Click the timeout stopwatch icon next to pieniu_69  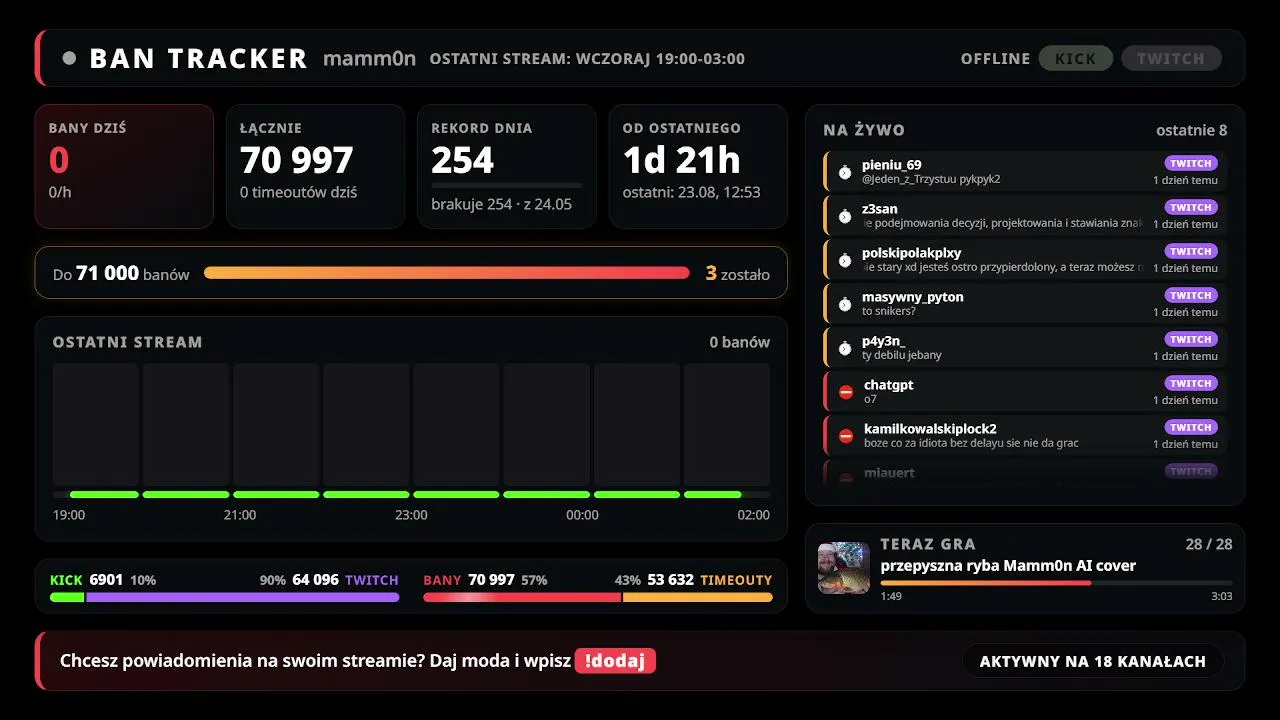(845, 172)
